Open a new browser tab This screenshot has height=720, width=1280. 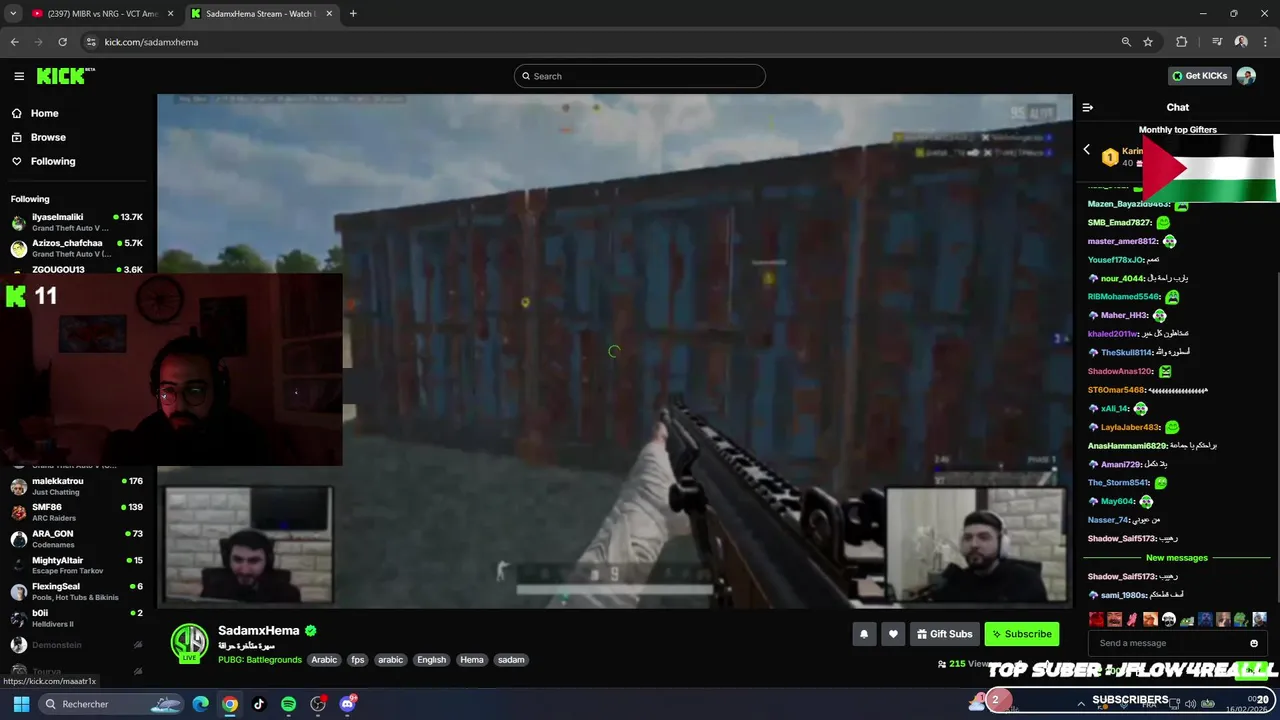tap(353, 14)
